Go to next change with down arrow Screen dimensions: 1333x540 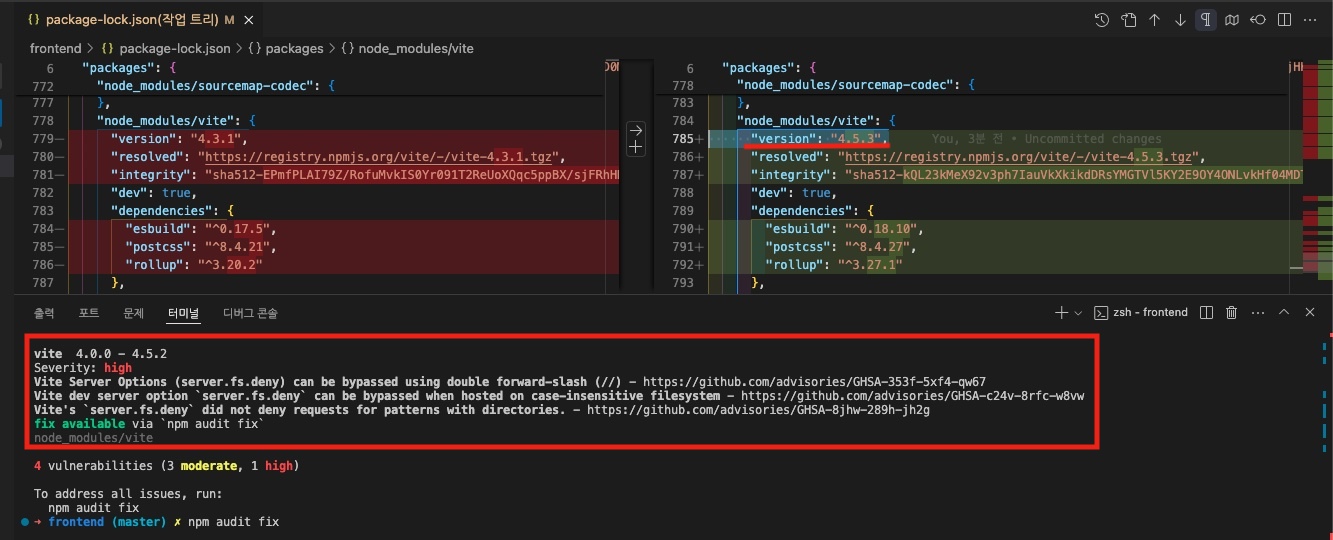pyautogui.click(x=1180, y=20)
